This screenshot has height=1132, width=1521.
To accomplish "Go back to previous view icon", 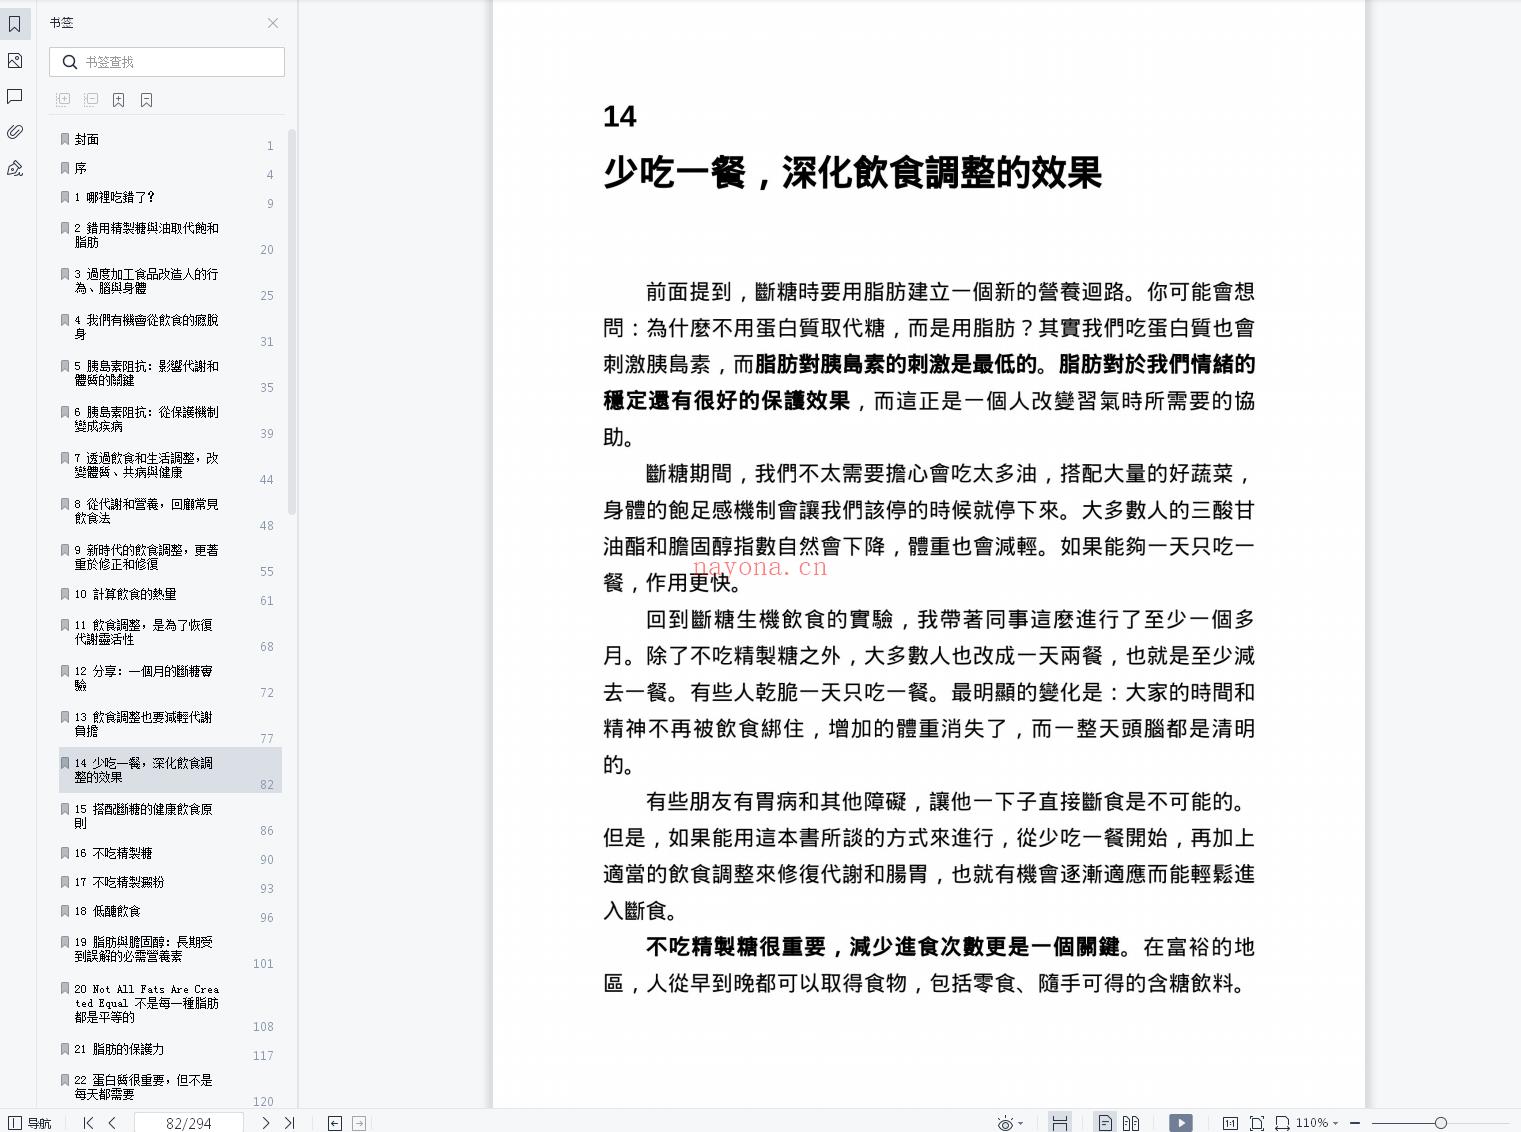I will click(335, 1123).
